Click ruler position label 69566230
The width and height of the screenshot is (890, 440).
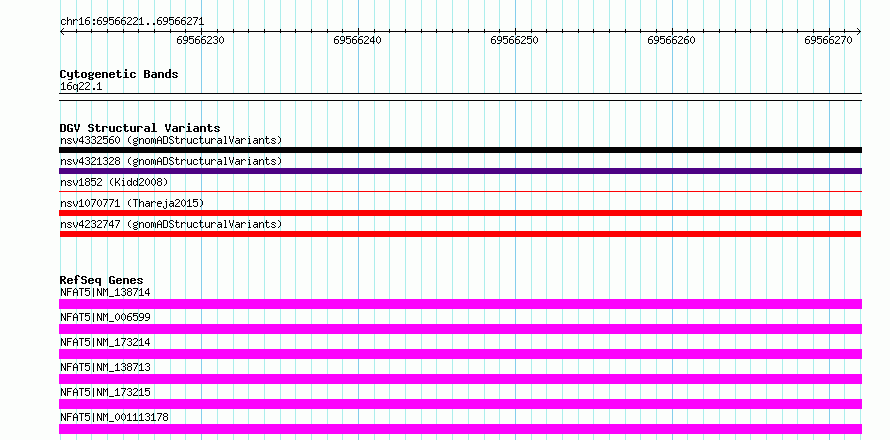[200, 40]
